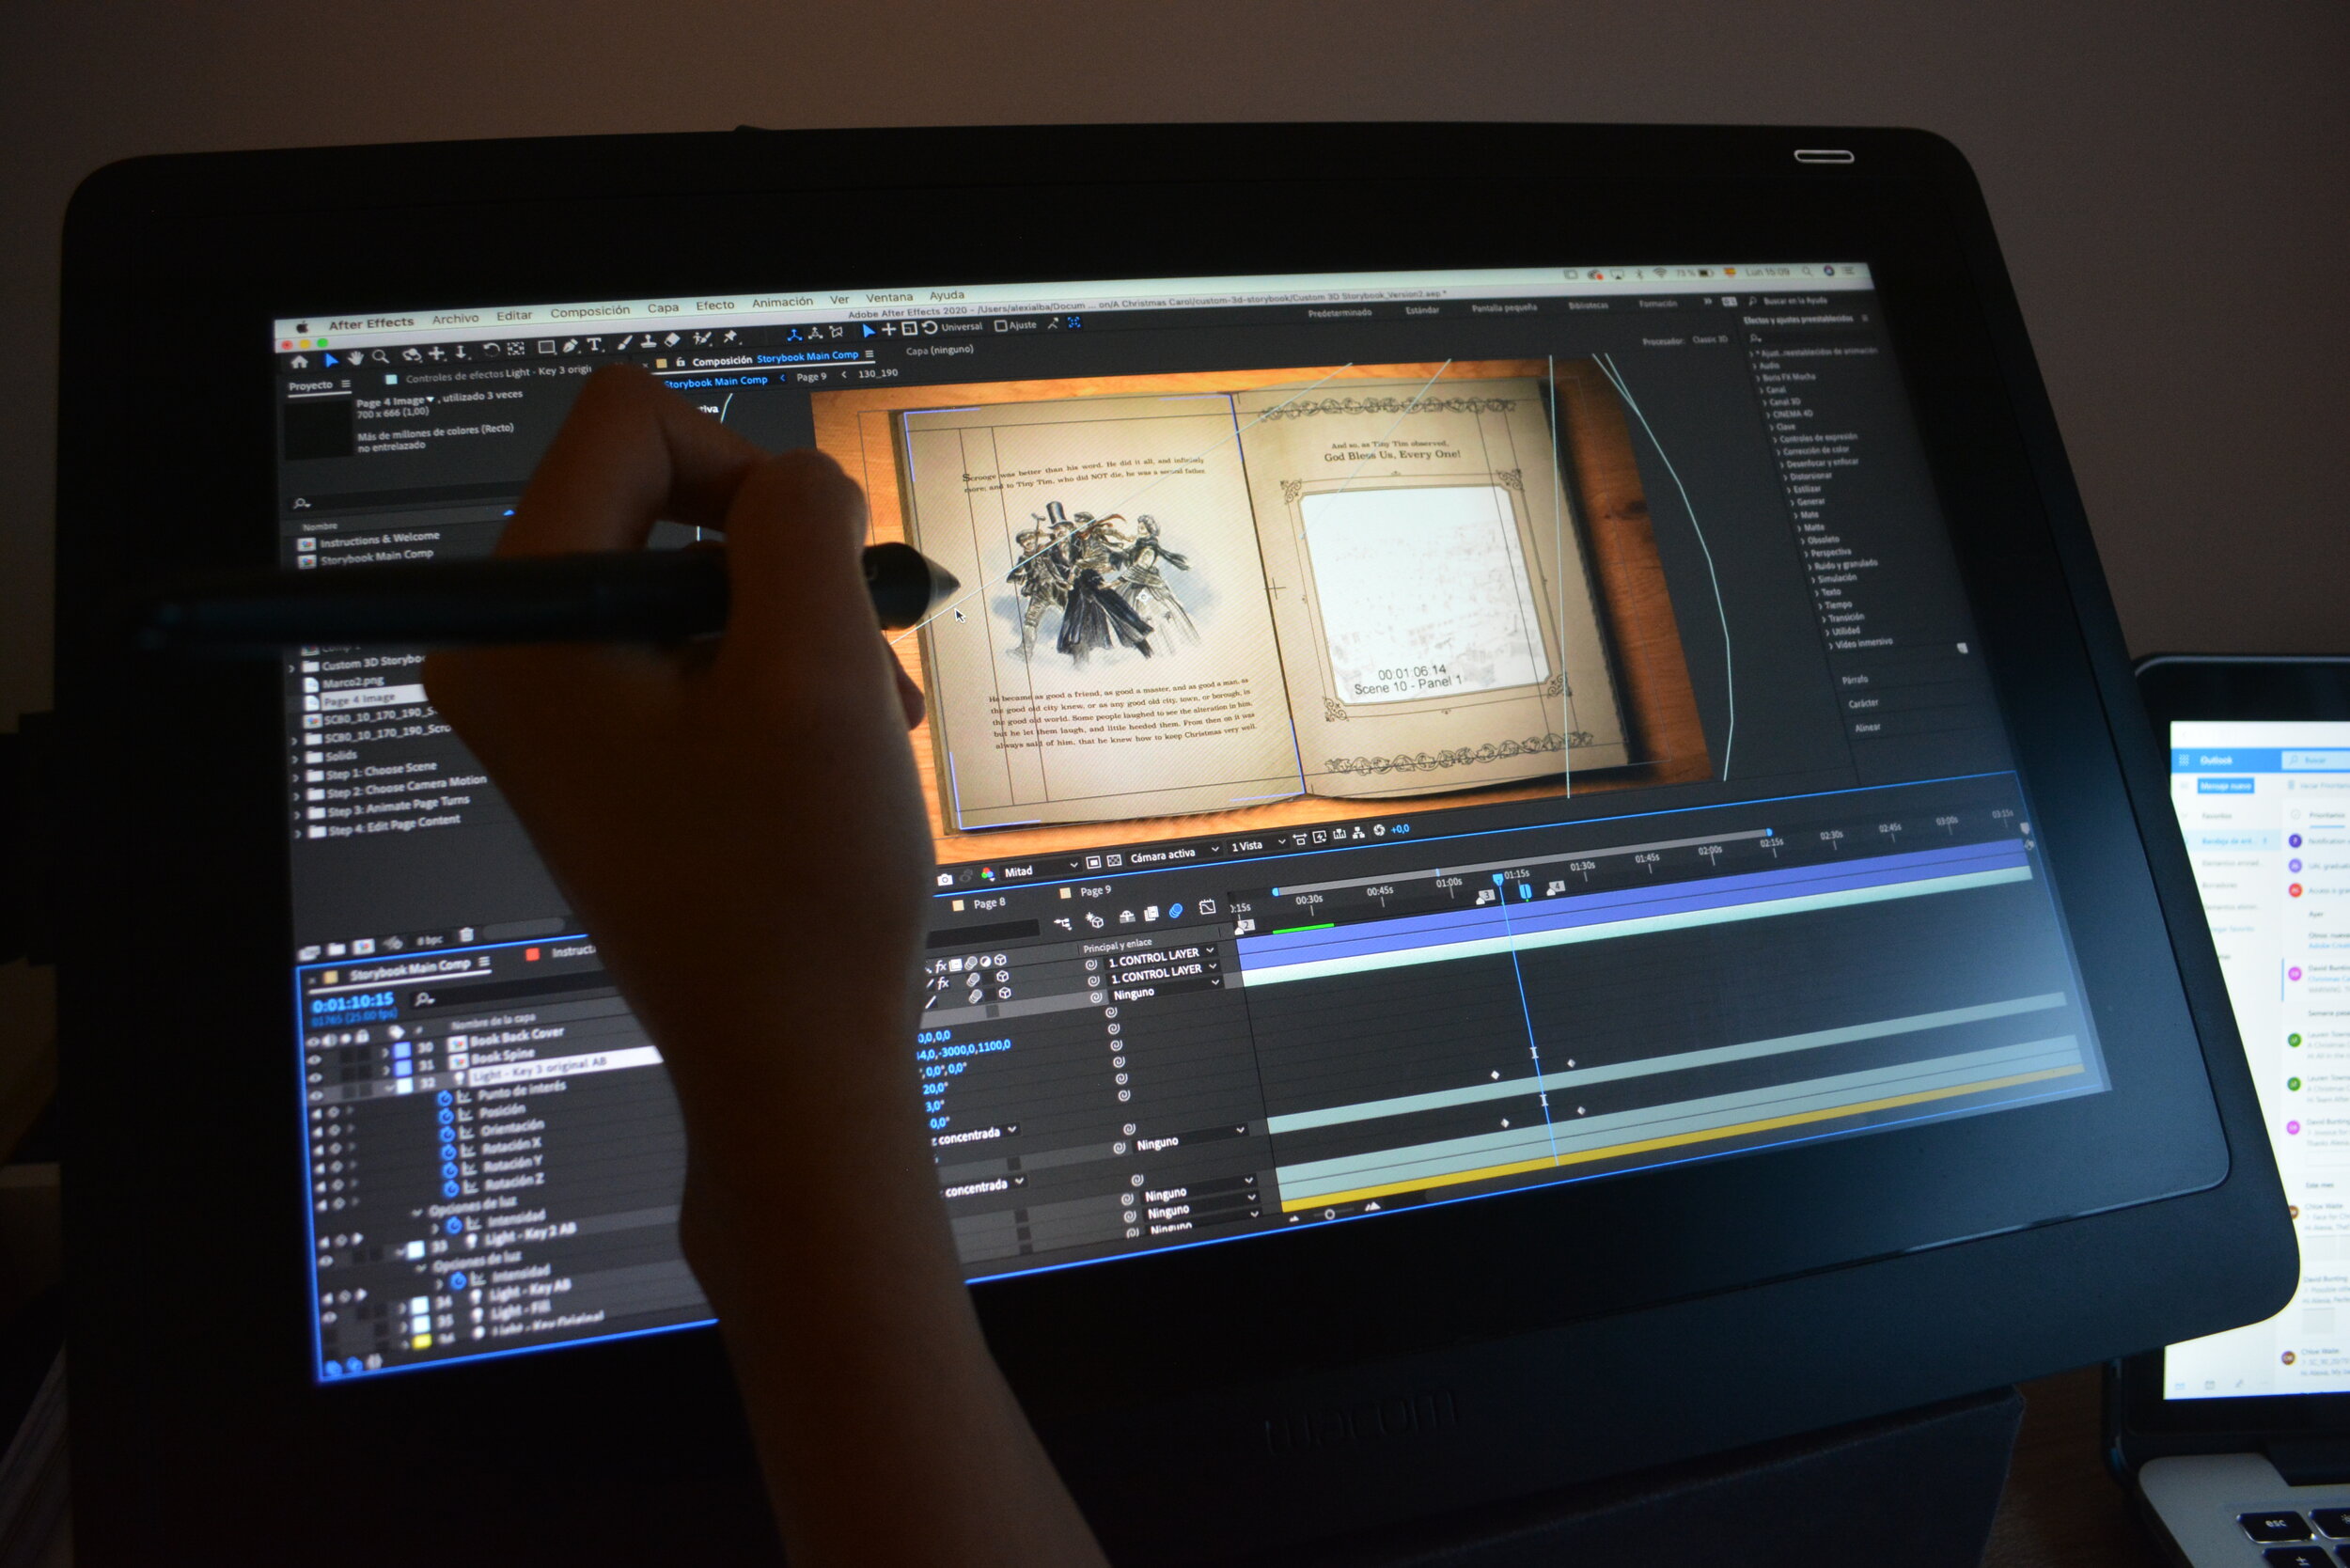Click the 0:01:10:15 current timecode

click(353, 1003)
